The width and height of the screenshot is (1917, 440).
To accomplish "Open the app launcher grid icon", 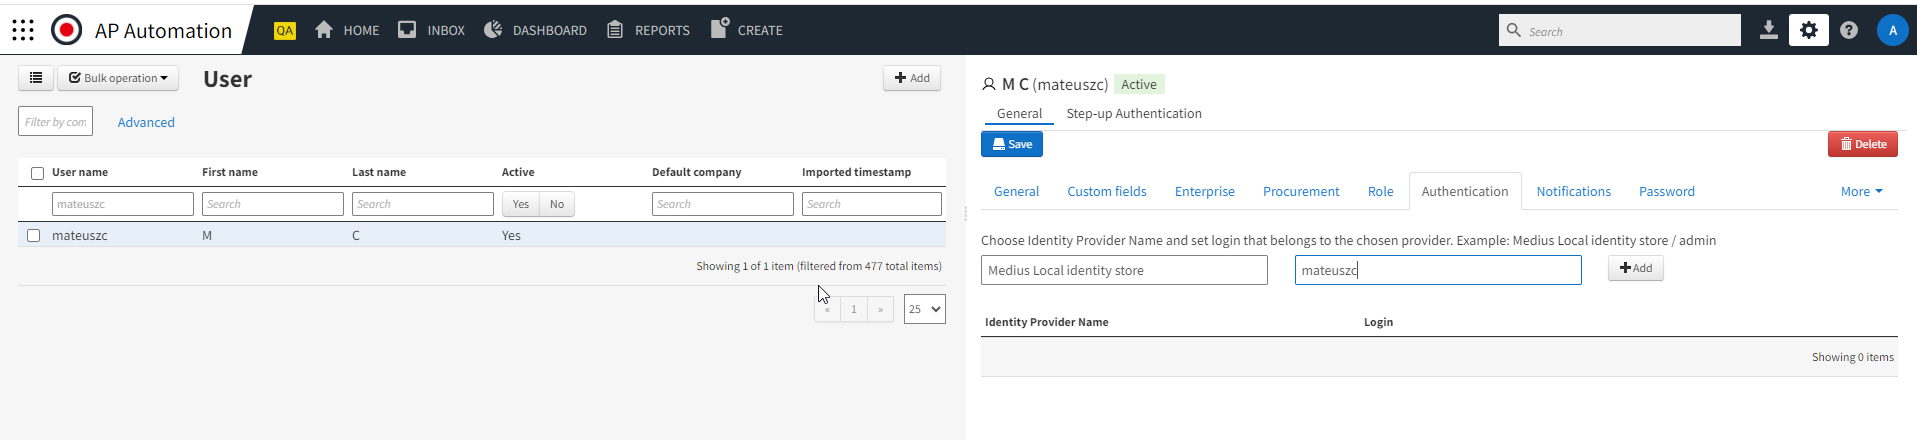I will tap(23, 30).
